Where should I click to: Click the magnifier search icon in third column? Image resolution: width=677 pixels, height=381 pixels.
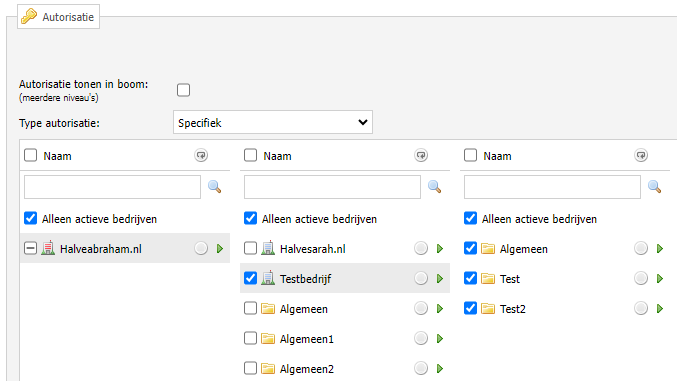(x=655, y=187)
